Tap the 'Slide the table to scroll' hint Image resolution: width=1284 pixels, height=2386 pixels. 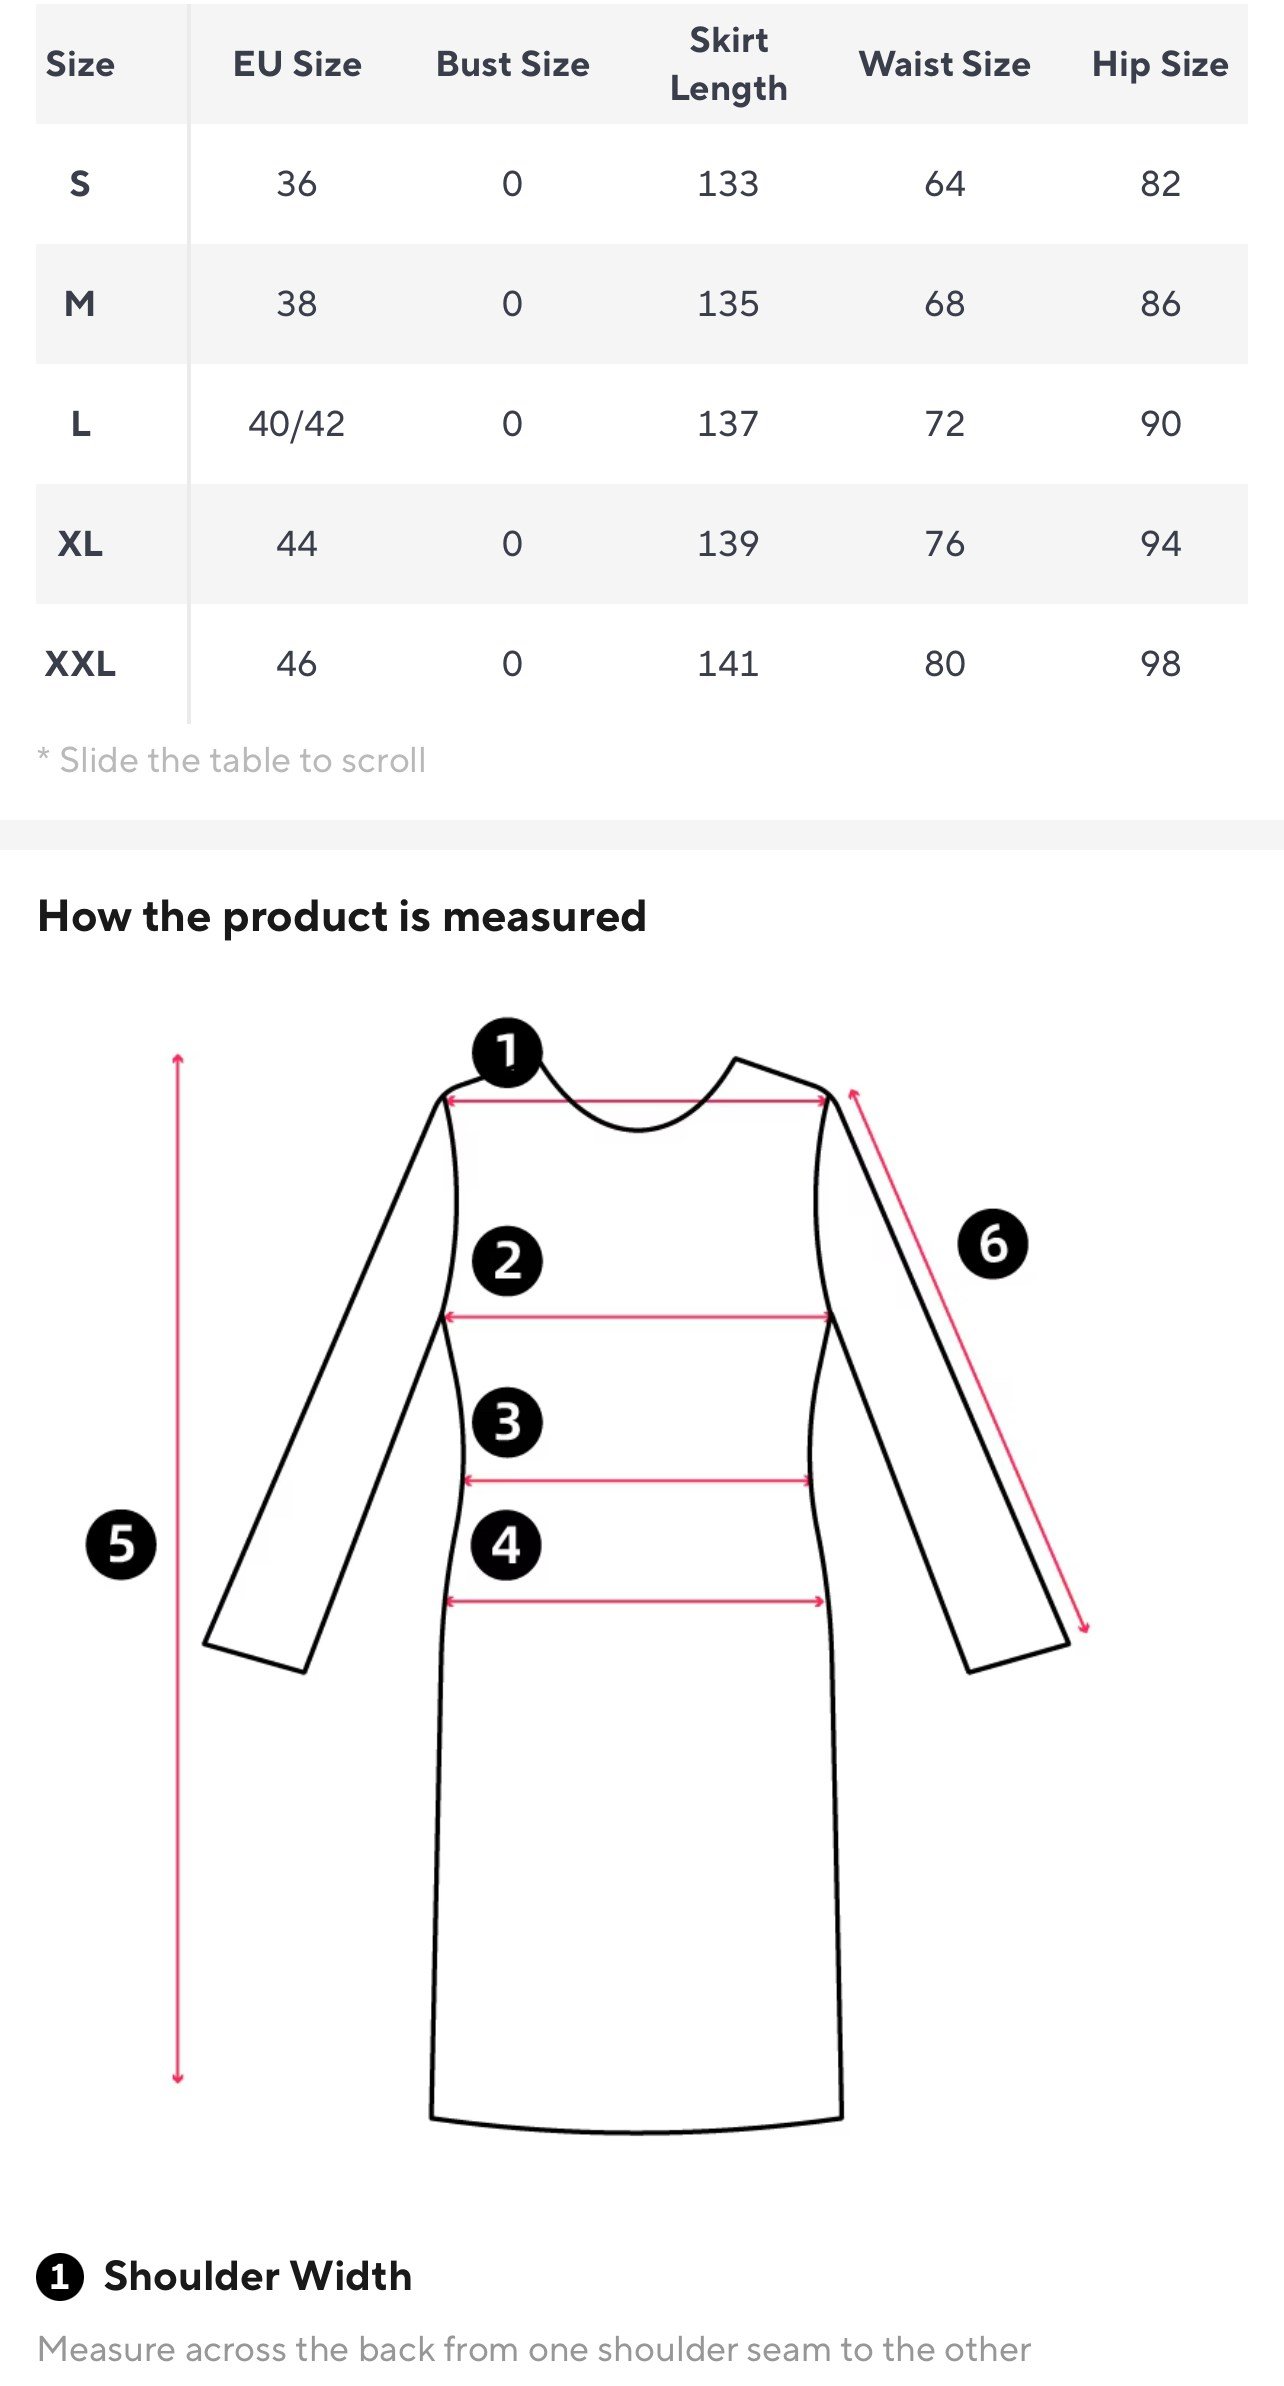[x=232, y=761]
